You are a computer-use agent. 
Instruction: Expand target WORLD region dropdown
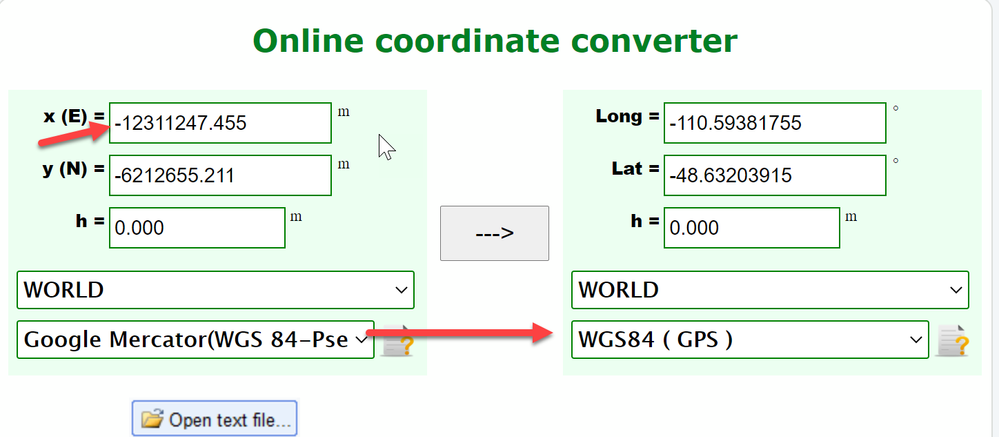click(770, 290)
